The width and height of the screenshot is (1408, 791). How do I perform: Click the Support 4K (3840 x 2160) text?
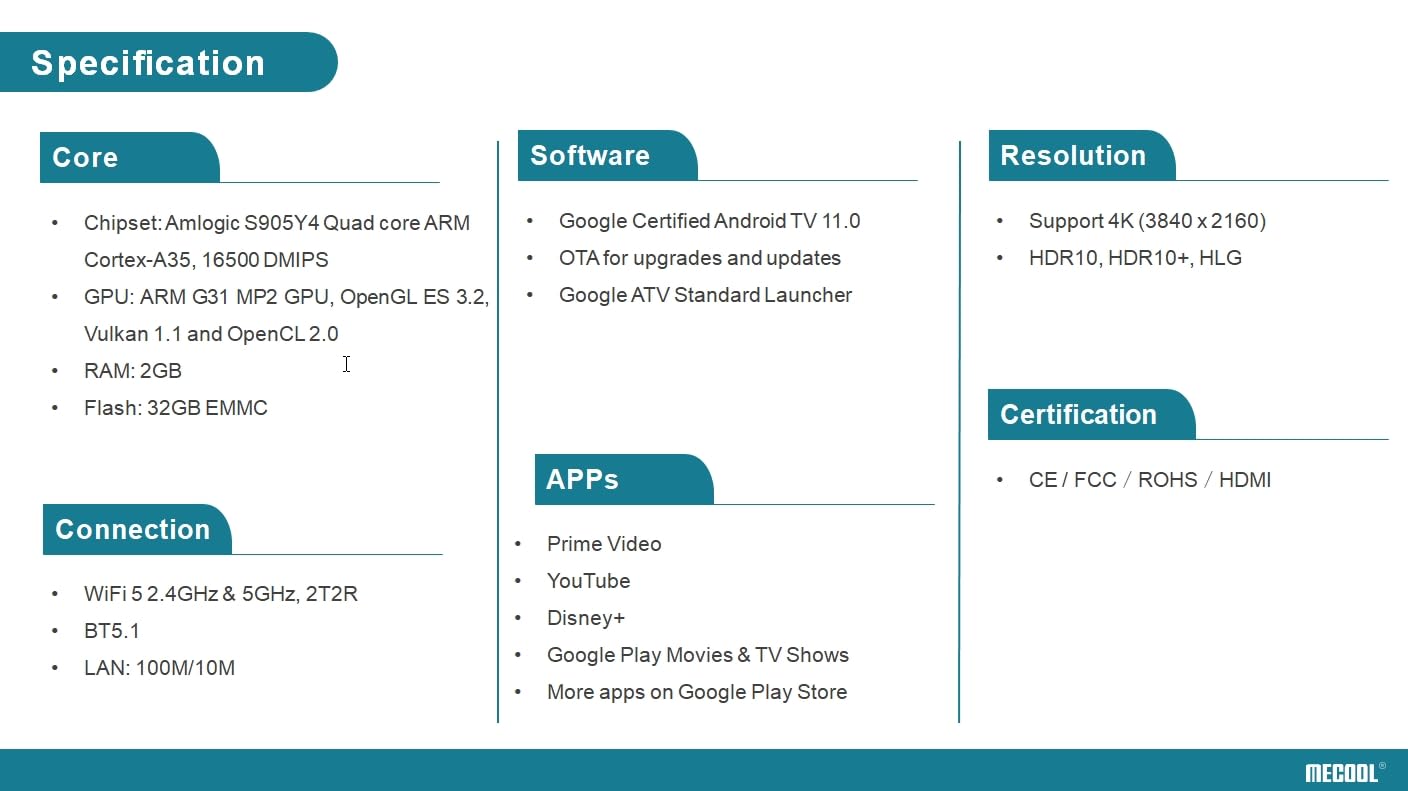coord(1147,221)
